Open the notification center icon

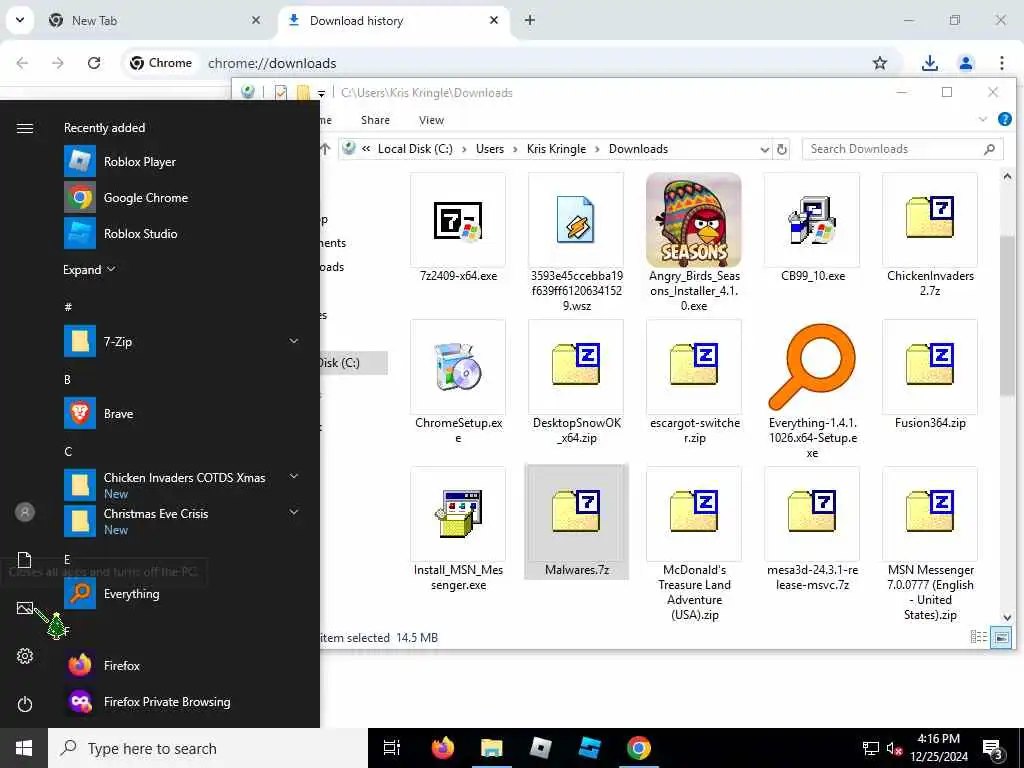(x=993, y=749)
